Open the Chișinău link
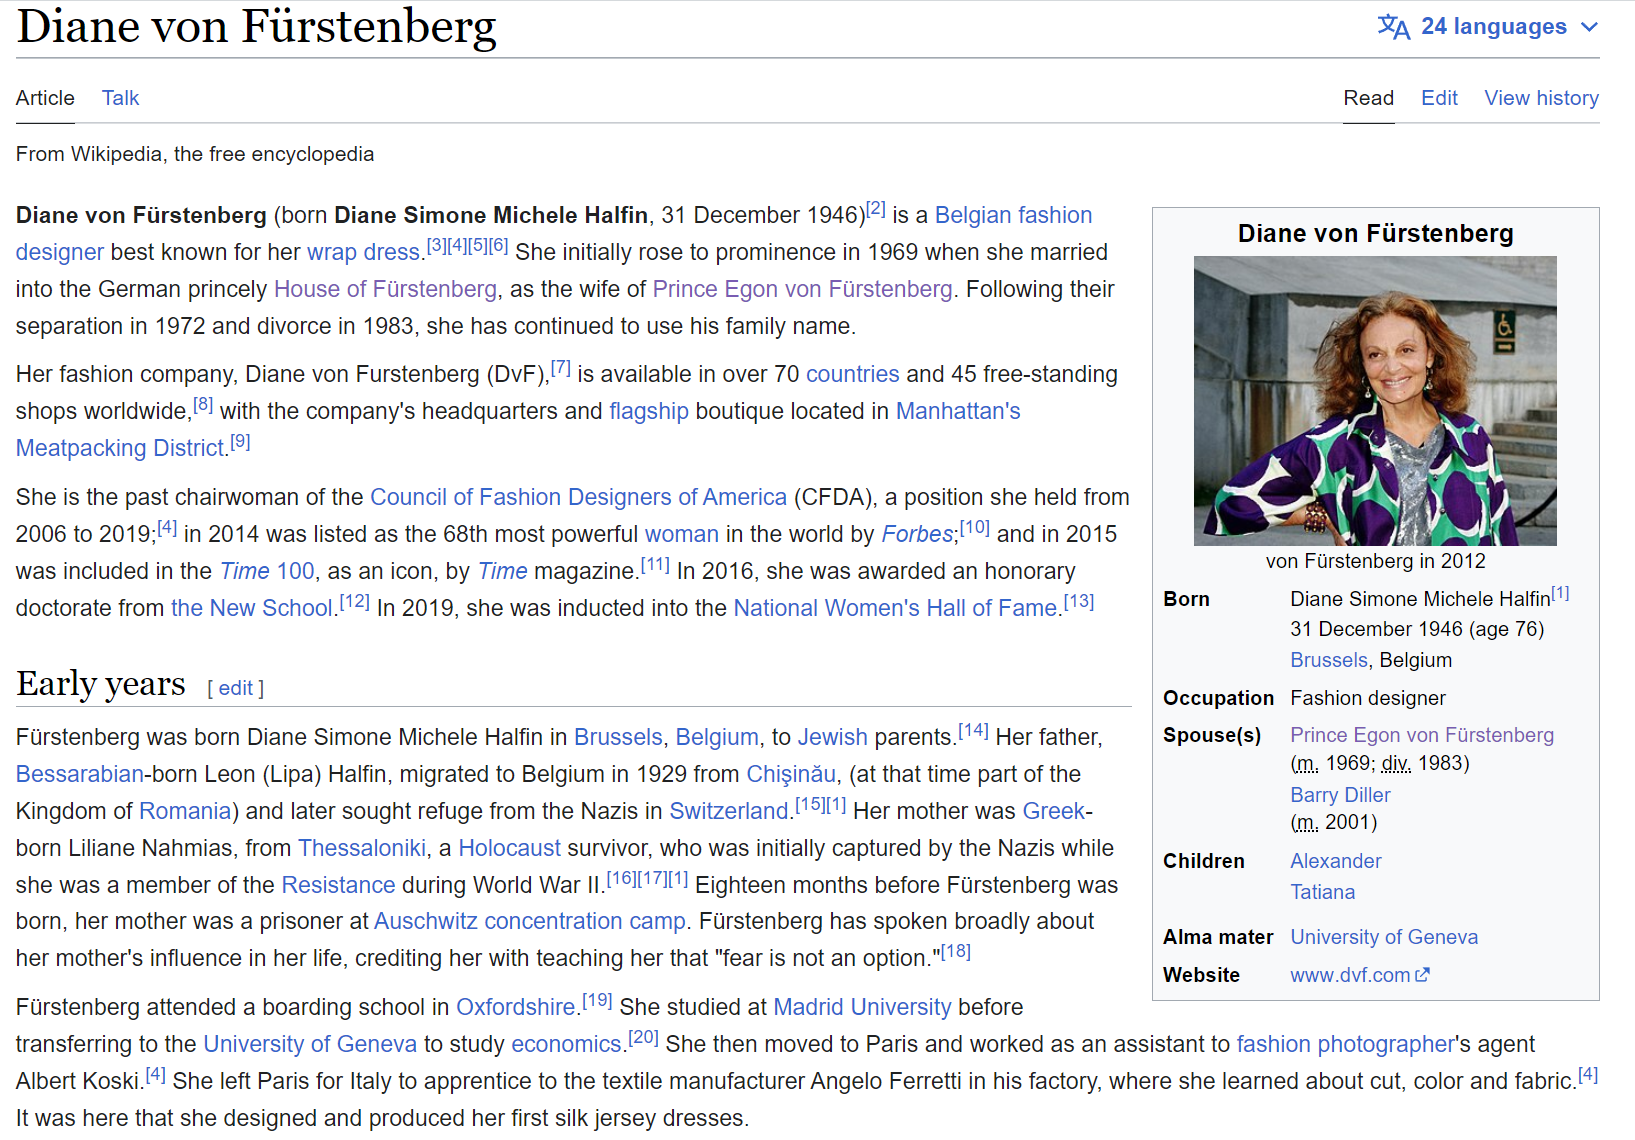1635x1140 pixels. coord(791,774)
